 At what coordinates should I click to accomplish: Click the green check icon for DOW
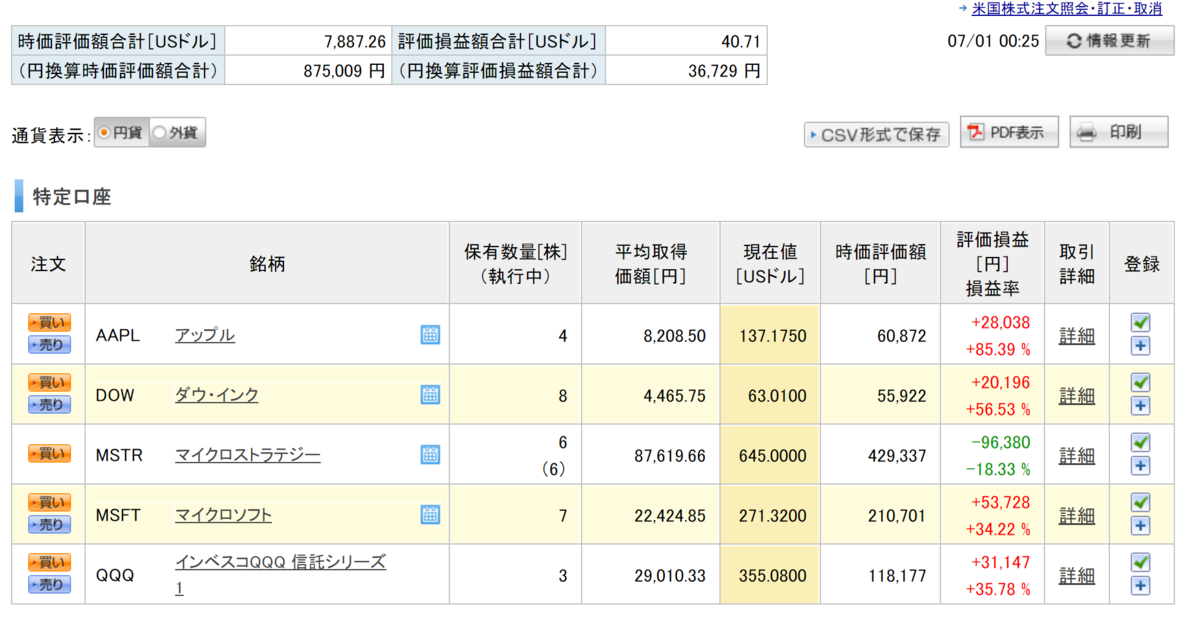click(1140, 382)
